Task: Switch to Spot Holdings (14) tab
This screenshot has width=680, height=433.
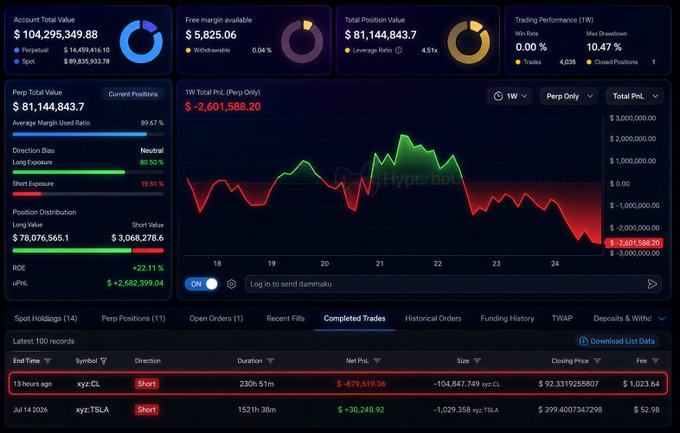Action: [46, 318]
